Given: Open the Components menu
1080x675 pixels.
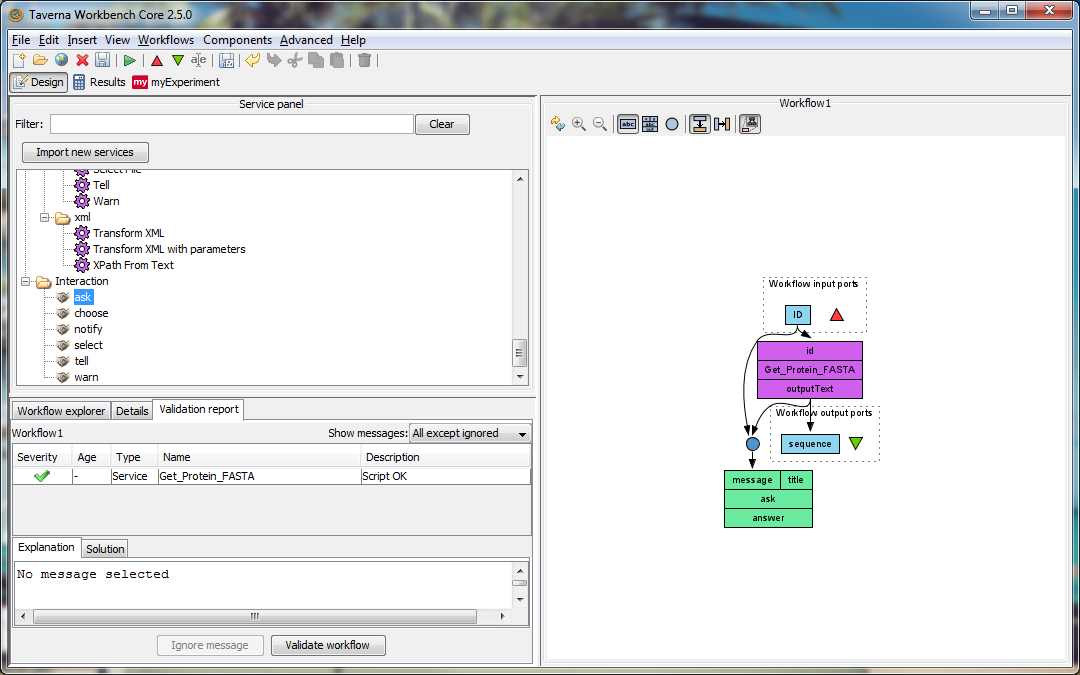Looking at the screenshot, I should tap(237, 40).
